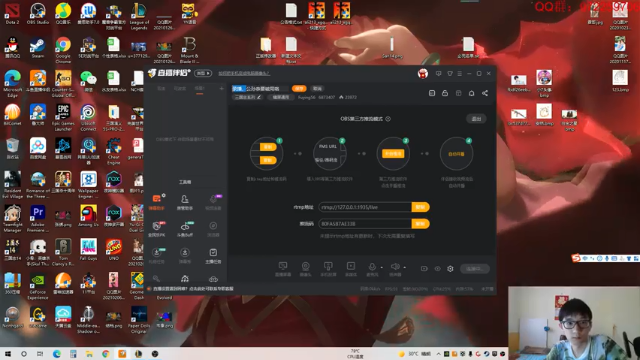Image resolution: width=640 pixels, height=360 pixels.
Task: Select the third underlined scene tab
Action: pyautogui.click(x=199, y=89)
